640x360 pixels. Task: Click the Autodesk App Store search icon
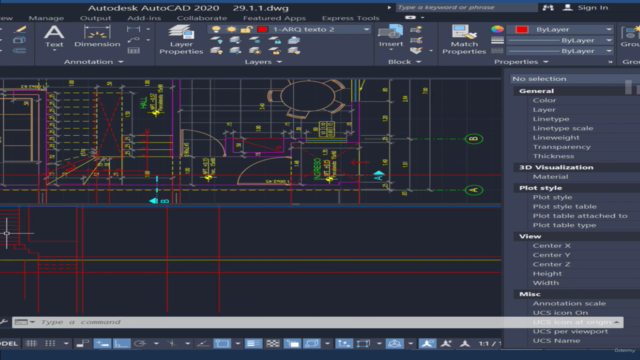click(x=548, y=7)
